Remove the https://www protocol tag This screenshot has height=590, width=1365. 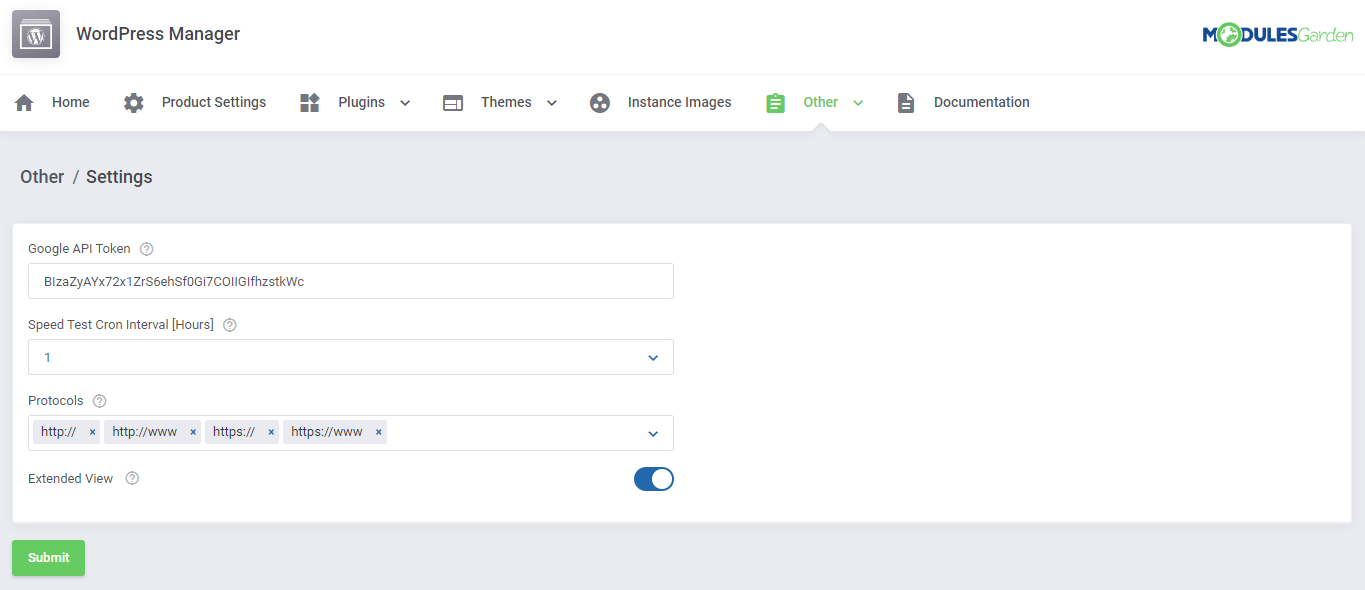(x=379, y=432)
